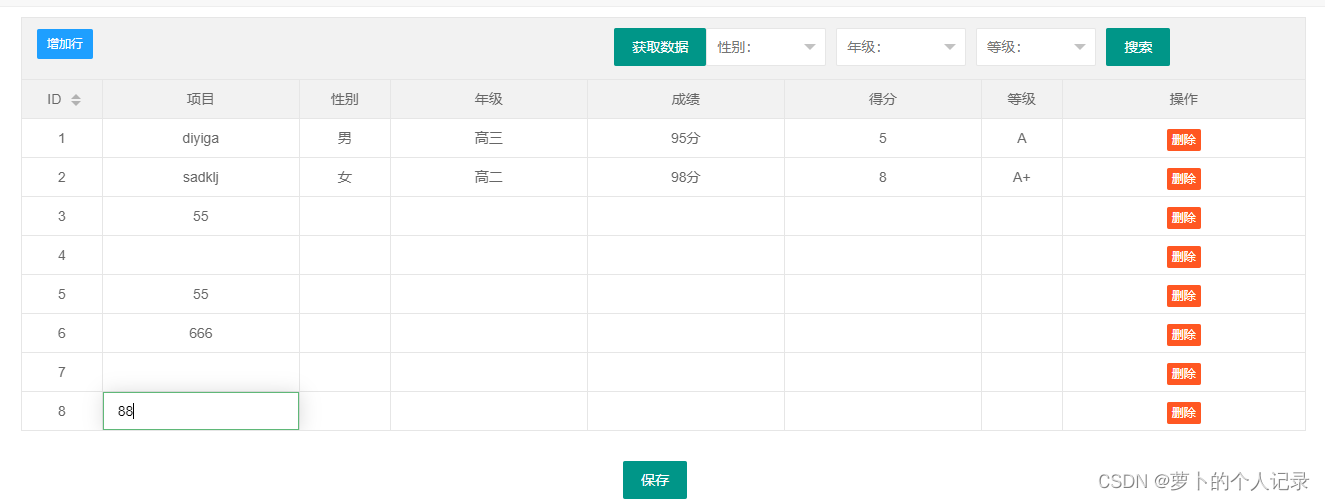This screenshot has width=1325, height=501.
Task: Click the 增加行 add row button
Action: click(65, 44)
